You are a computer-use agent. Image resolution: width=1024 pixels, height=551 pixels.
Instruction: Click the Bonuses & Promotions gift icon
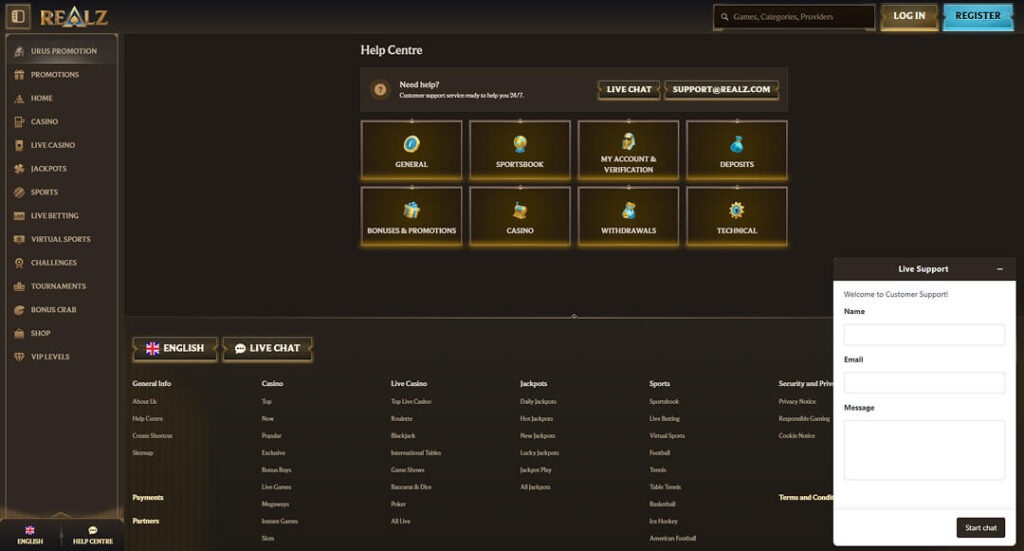point(411,211)
